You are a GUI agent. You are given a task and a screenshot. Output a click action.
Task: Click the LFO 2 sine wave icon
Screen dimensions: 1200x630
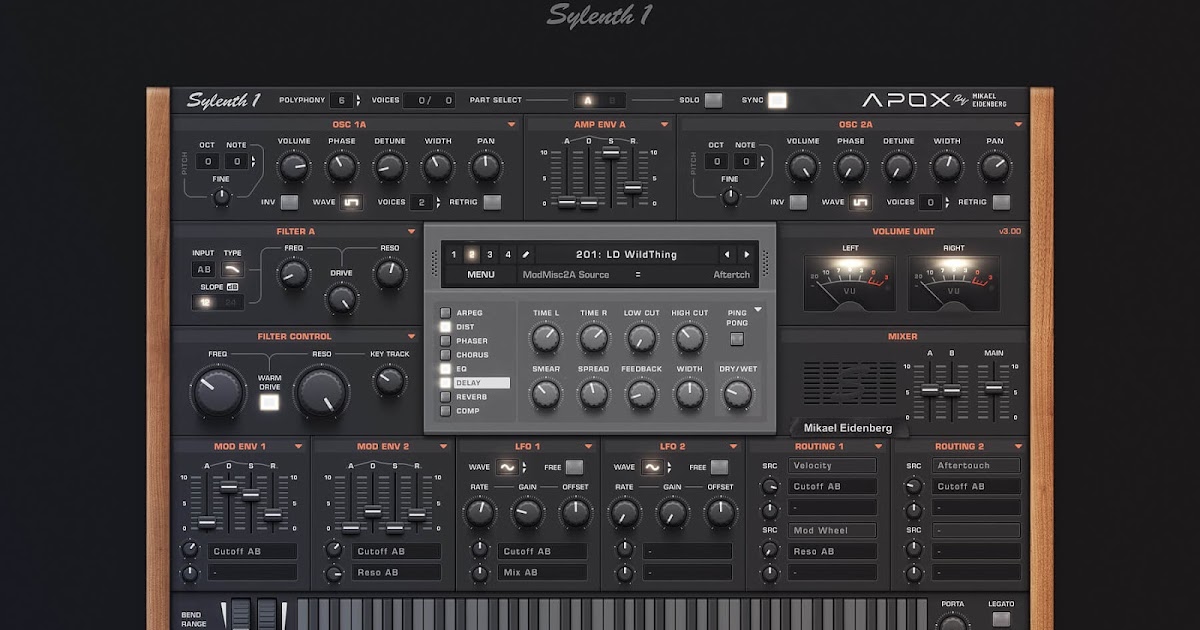coord(652,467)
